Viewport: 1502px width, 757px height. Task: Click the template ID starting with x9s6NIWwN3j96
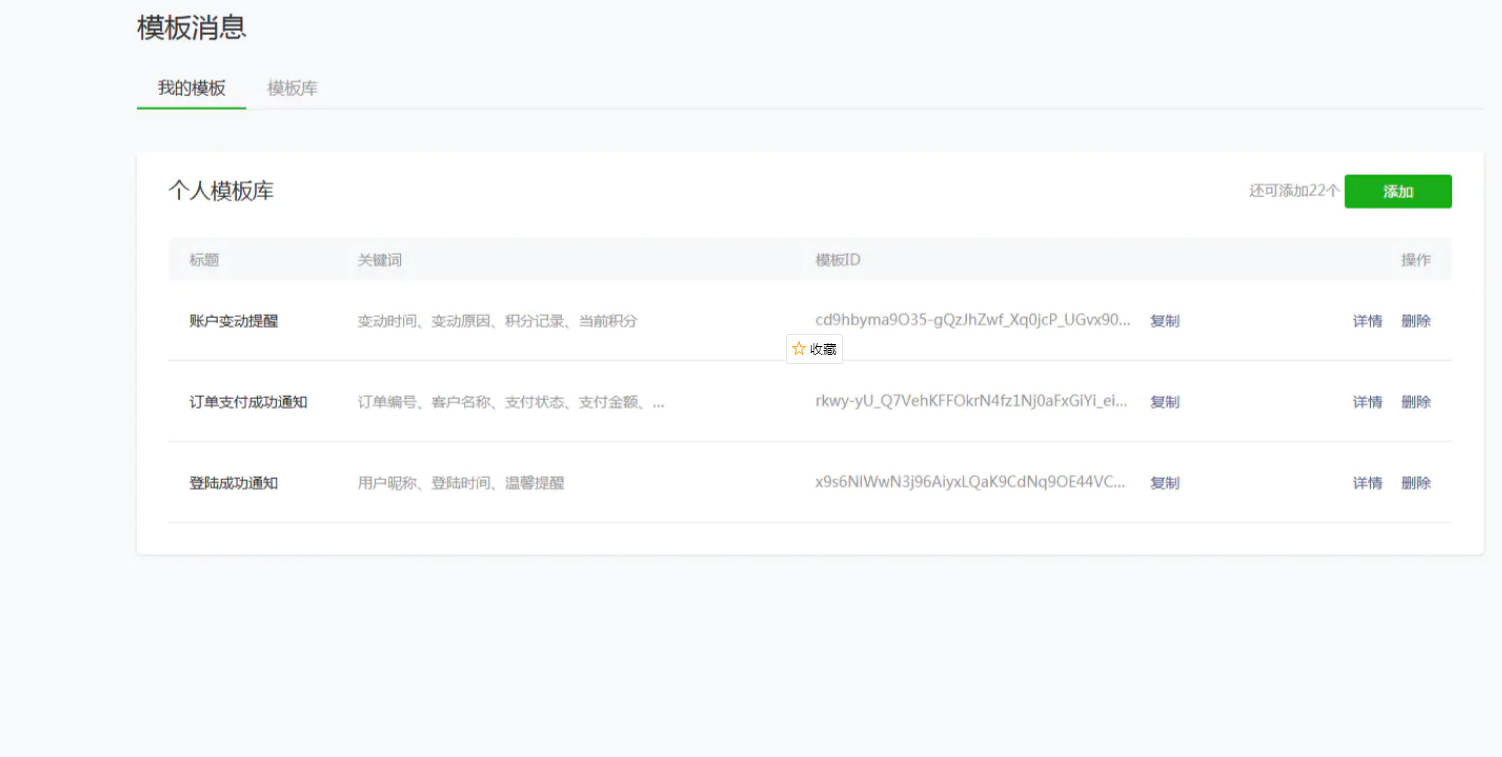[x=970, y=482]
